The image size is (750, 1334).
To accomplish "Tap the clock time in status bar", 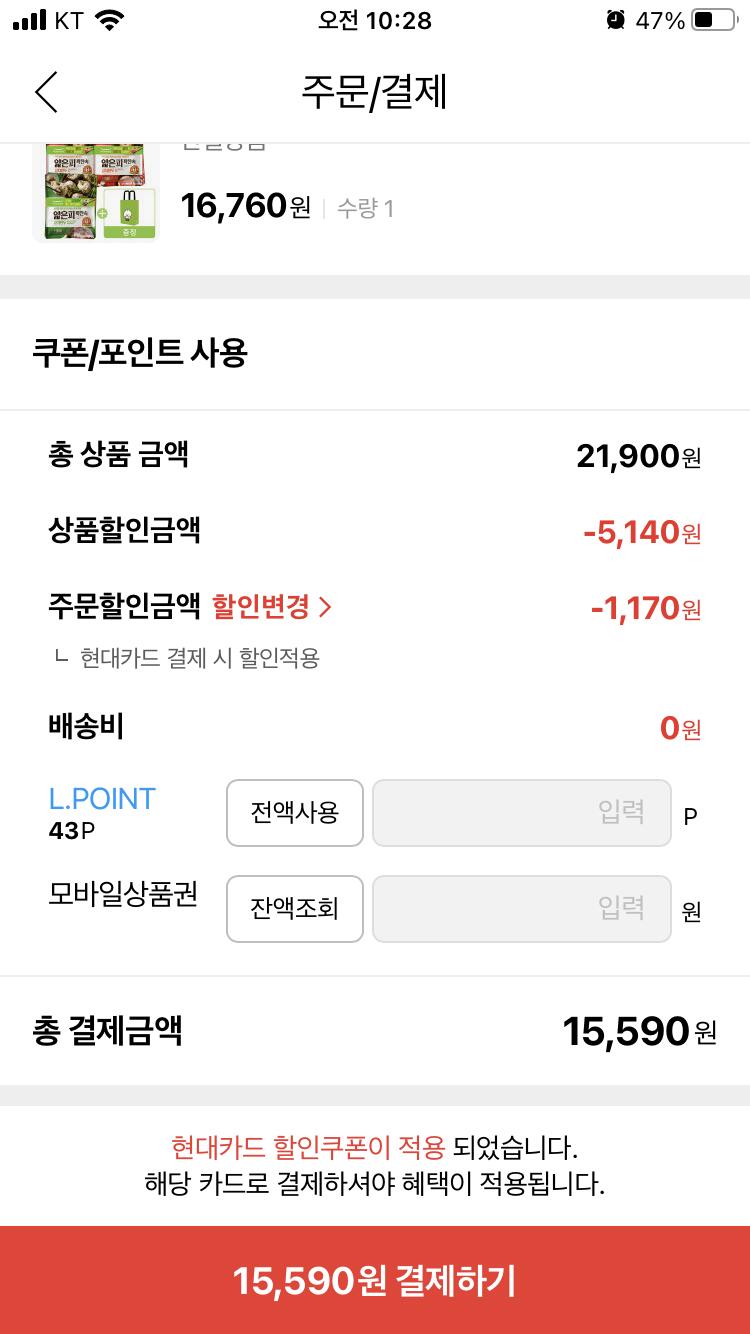I will [374, 20].
